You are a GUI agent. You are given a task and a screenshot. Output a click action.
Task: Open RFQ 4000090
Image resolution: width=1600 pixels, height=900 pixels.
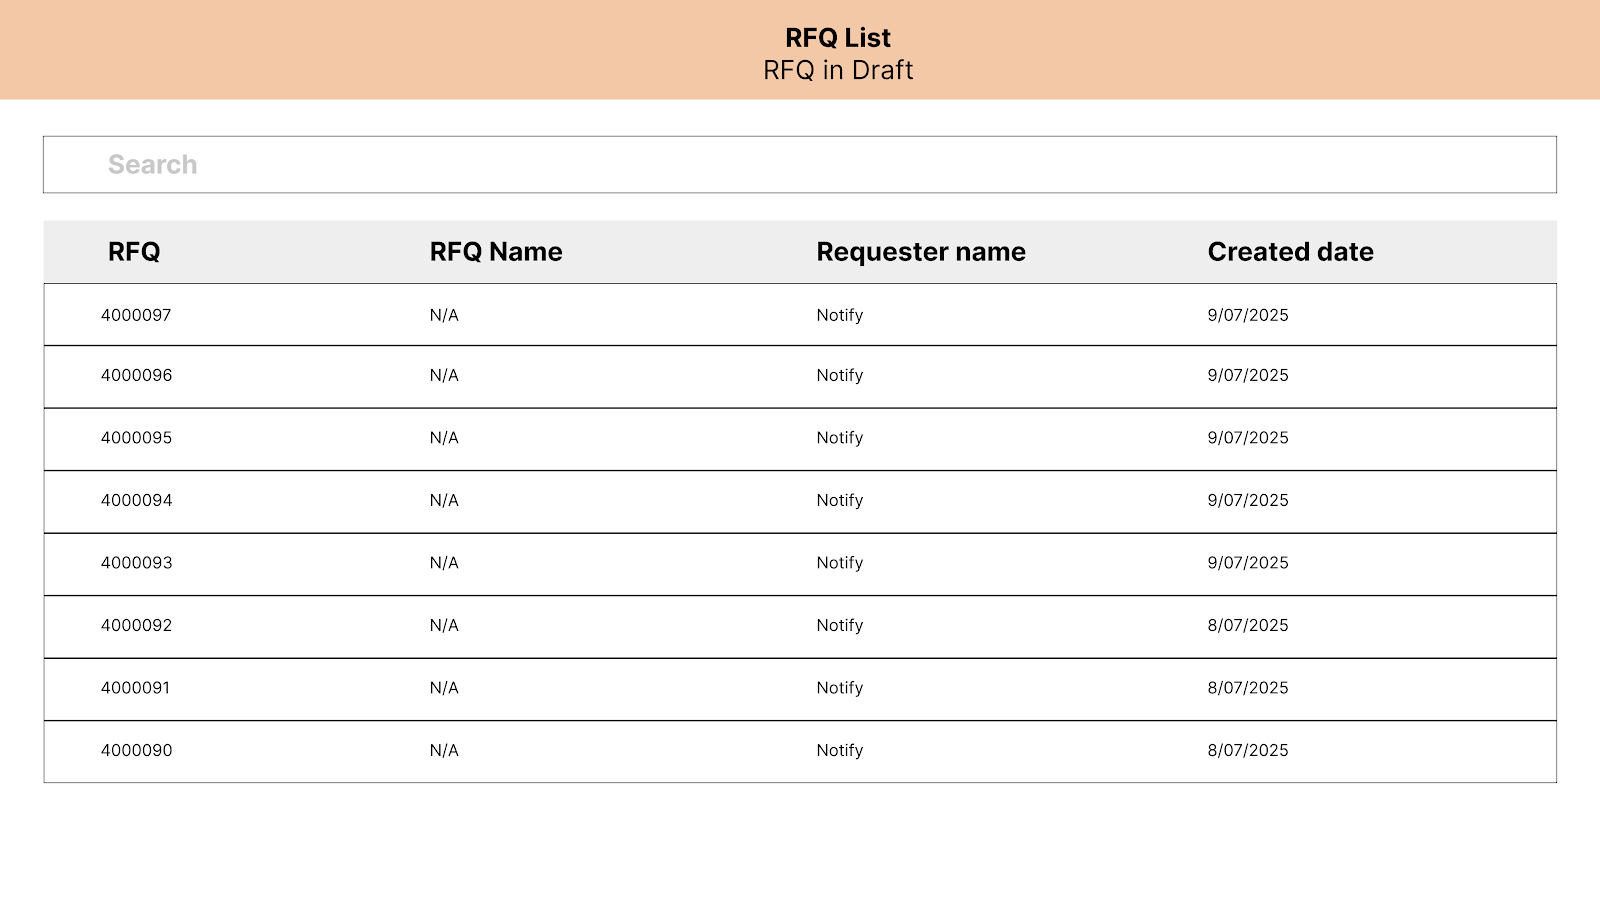pos(136,750)
